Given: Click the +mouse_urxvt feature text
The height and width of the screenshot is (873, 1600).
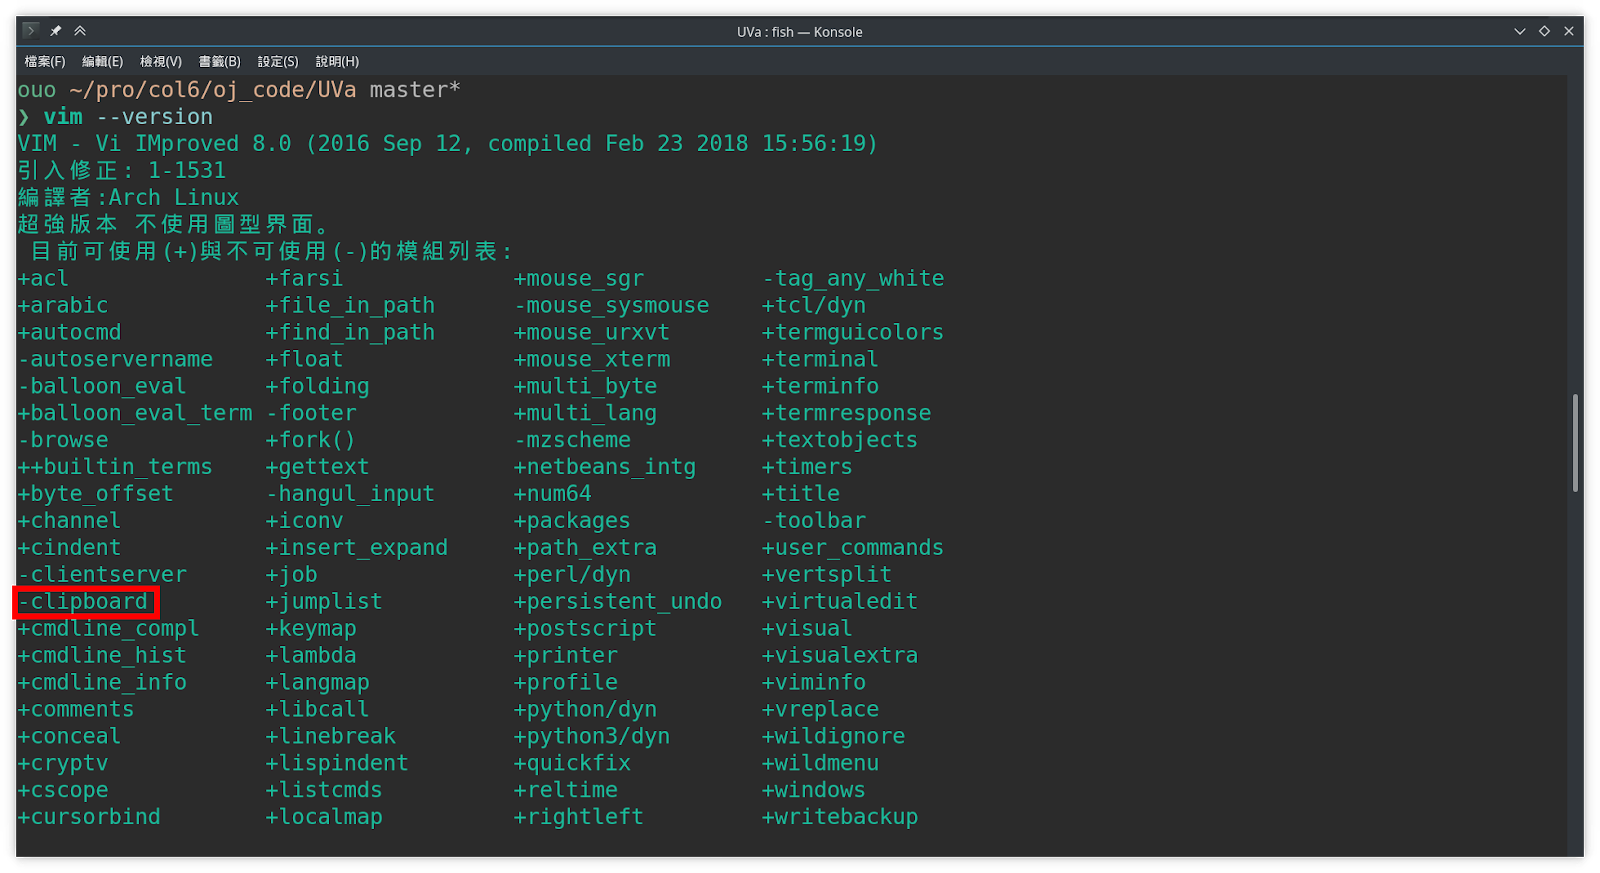Looking at the screenshot, I should pos(592,333).
